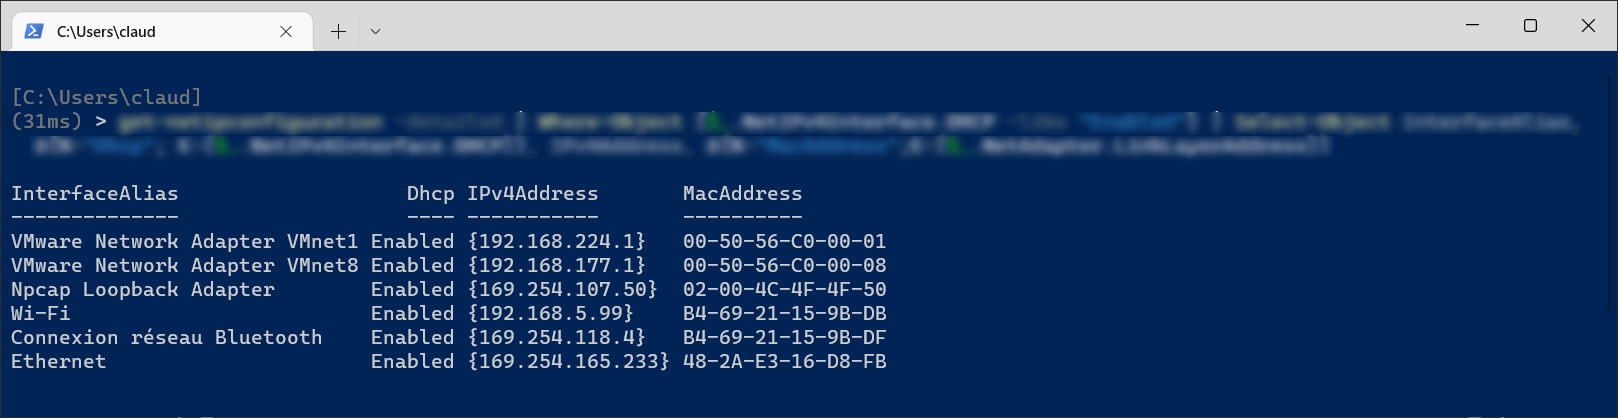The height and width of the screenshot is (418, 1618).
Task: Click the VMnet8 MAC address 00-50-56-C0-00-08
Action: pyautogui.click(x=785, y=265)
